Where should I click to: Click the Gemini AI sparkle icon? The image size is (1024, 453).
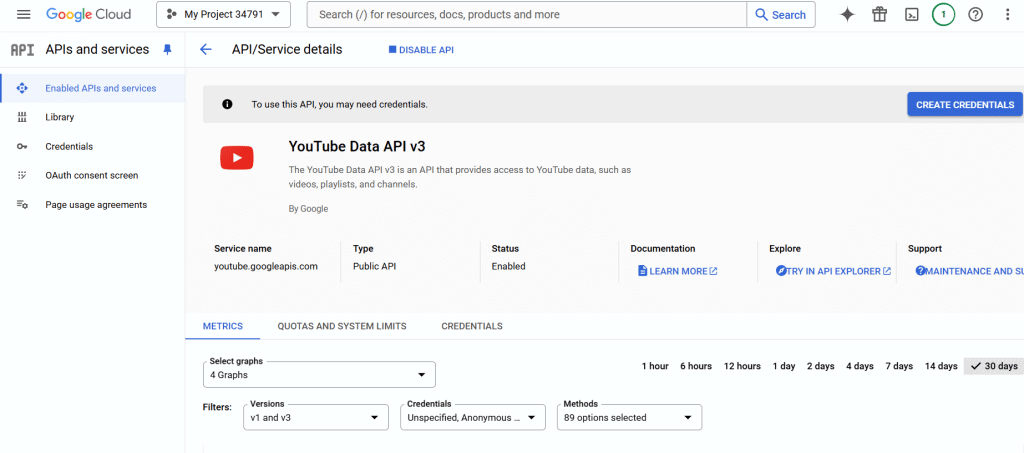(x=847, y=15)
